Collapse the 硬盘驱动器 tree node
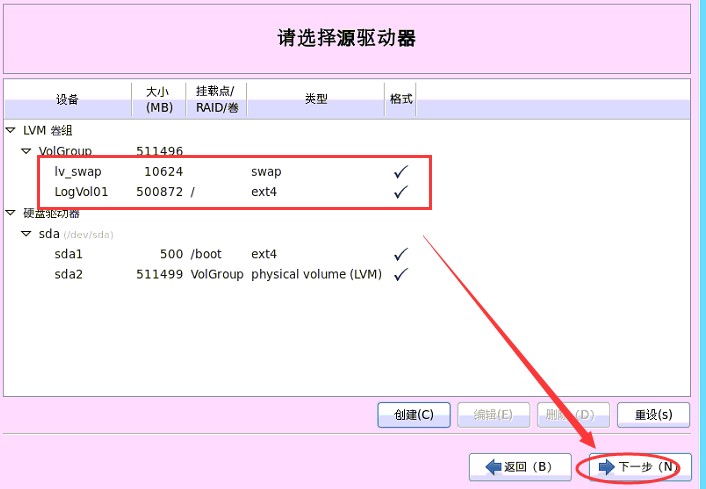The width and height of the screenshot is (706, 489). coord(10,213)
